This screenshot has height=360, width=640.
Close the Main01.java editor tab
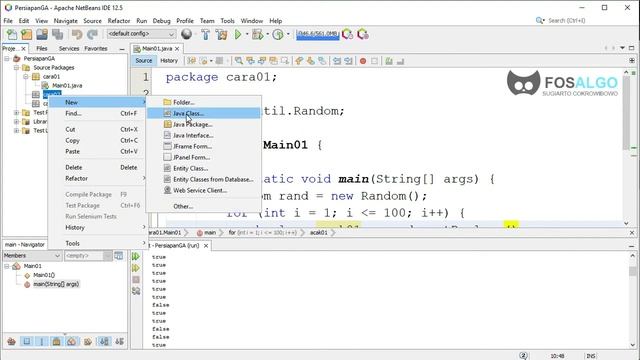point(177,49)
